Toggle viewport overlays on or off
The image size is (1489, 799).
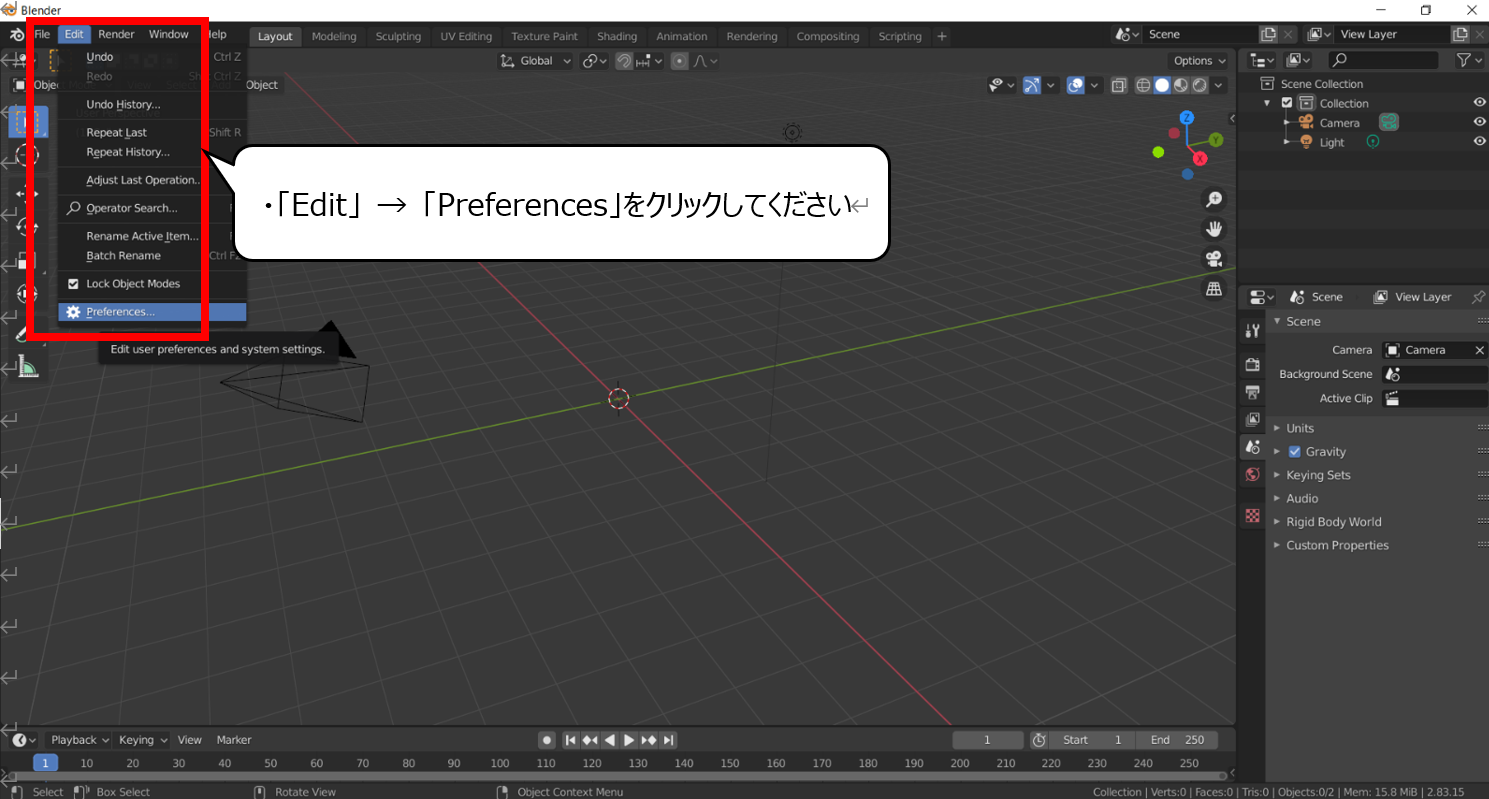[x=1075, y=86]
